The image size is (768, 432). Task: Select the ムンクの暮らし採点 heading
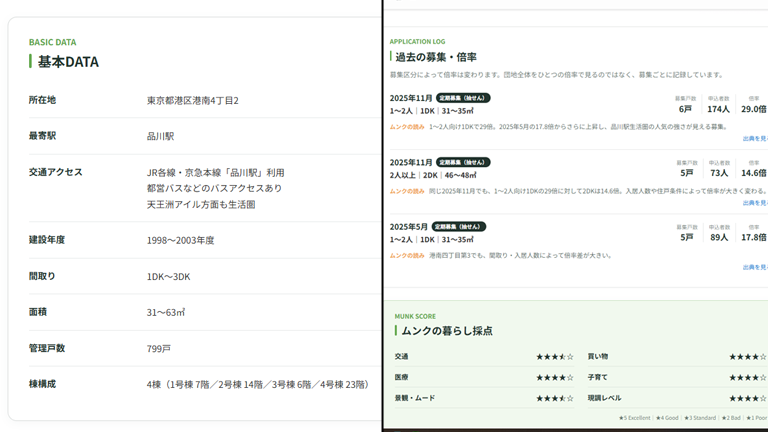pos(447,331)
